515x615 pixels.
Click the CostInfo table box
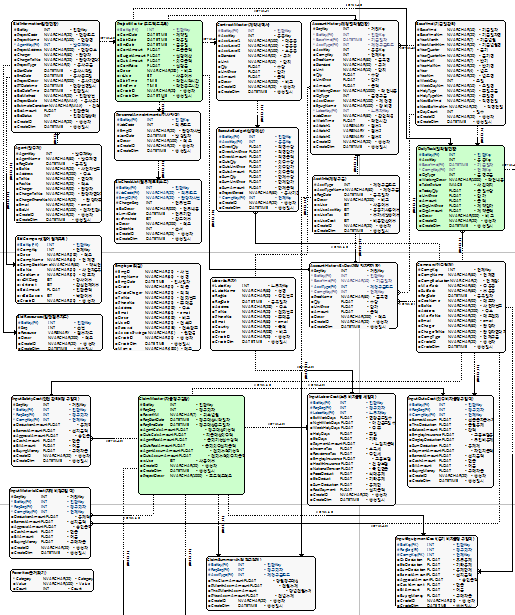[x=357, y=205]
